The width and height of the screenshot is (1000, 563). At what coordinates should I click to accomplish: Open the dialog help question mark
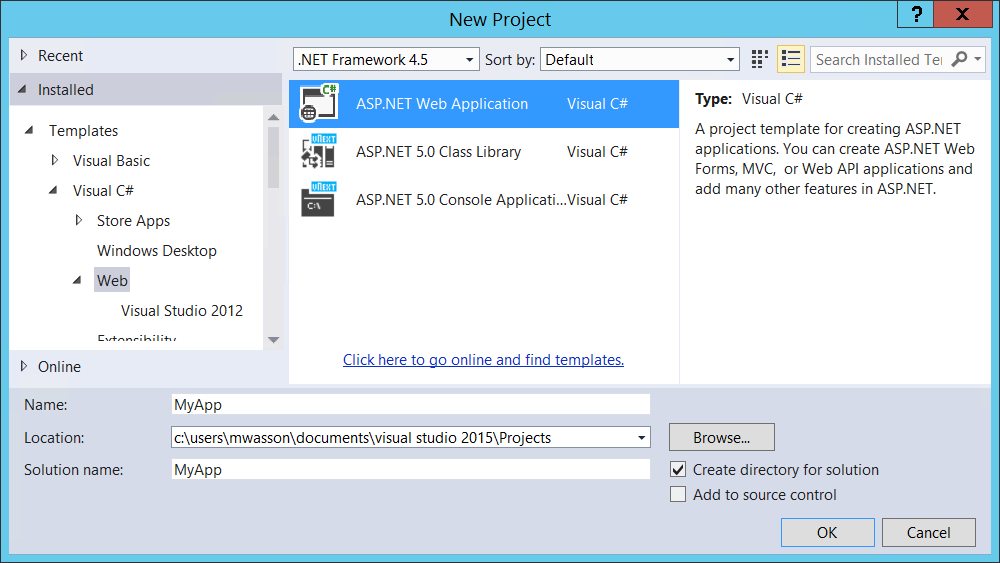pos(916,13)
